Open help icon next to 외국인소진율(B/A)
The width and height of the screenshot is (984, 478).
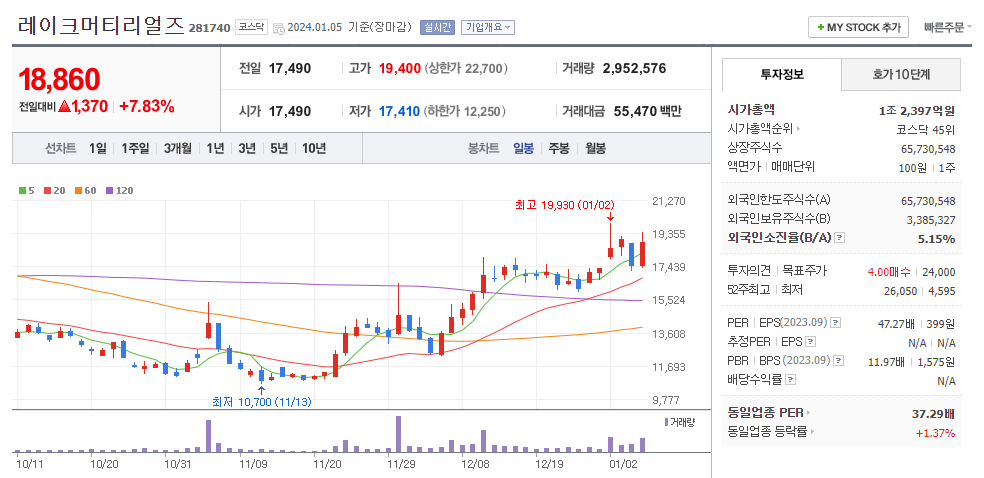click(x=840, y=238)
